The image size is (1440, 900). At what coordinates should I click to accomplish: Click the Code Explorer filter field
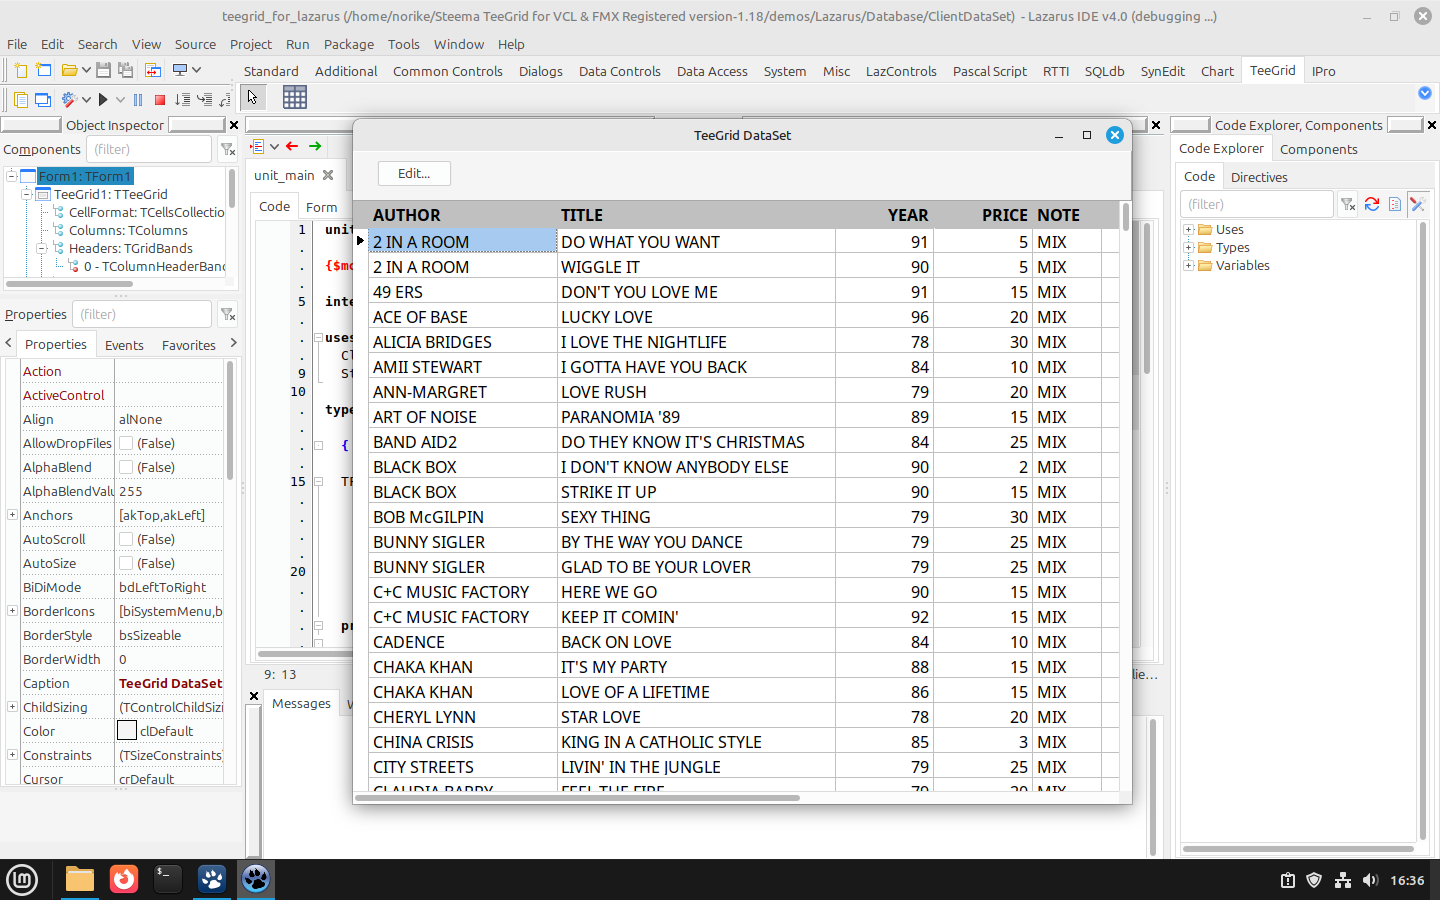[x=1257, y=204]
